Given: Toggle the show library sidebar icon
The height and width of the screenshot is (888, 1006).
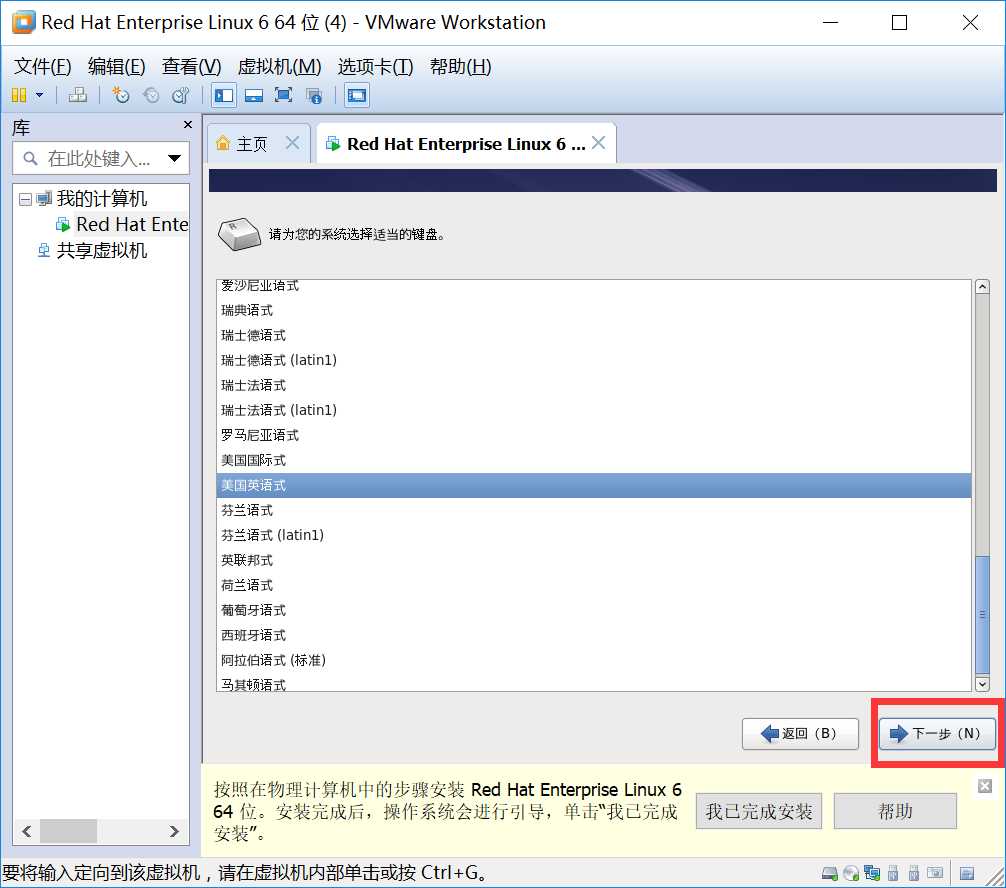Looking at the screenshot, I should (224, 96).
